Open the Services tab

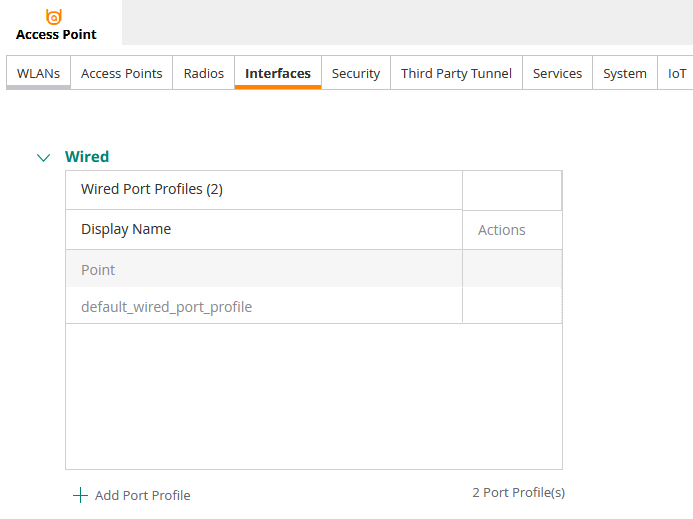click(x=557, y=73)
